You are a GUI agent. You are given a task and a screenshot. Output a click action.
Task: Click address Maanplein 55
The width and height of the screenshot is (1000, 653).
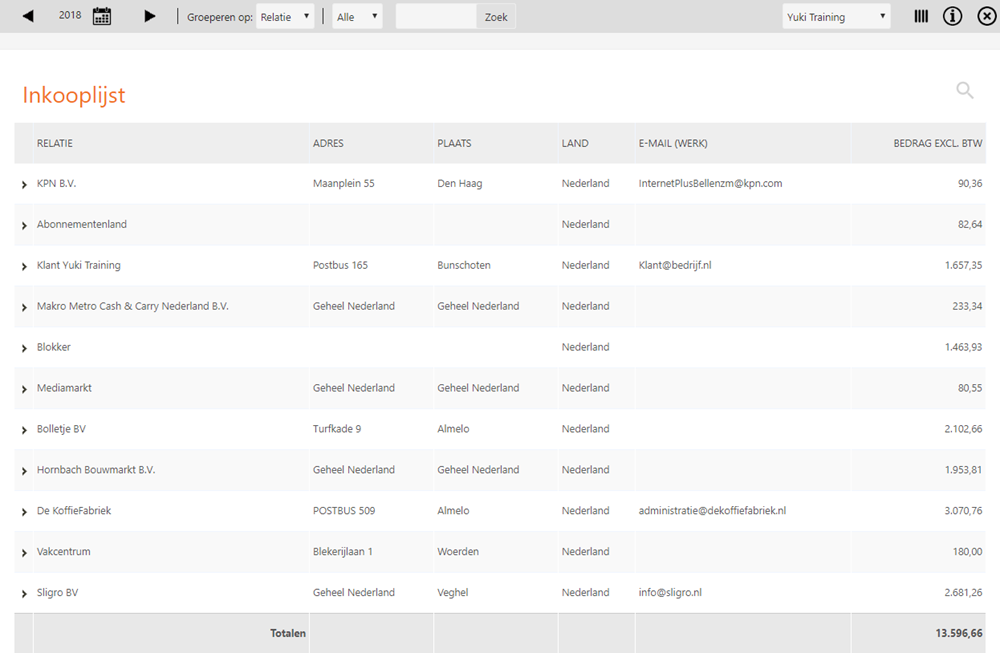(344, 183)
